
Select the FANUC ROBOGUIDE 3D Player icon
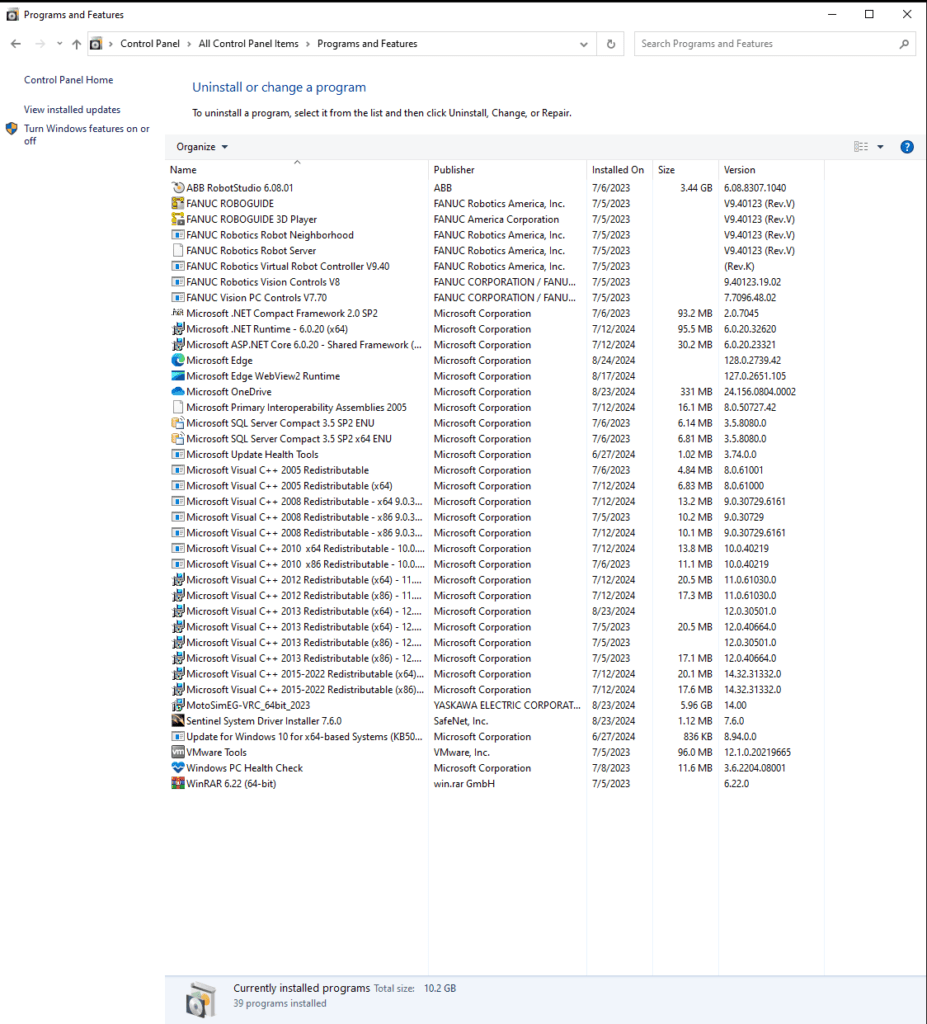(178, 219)
